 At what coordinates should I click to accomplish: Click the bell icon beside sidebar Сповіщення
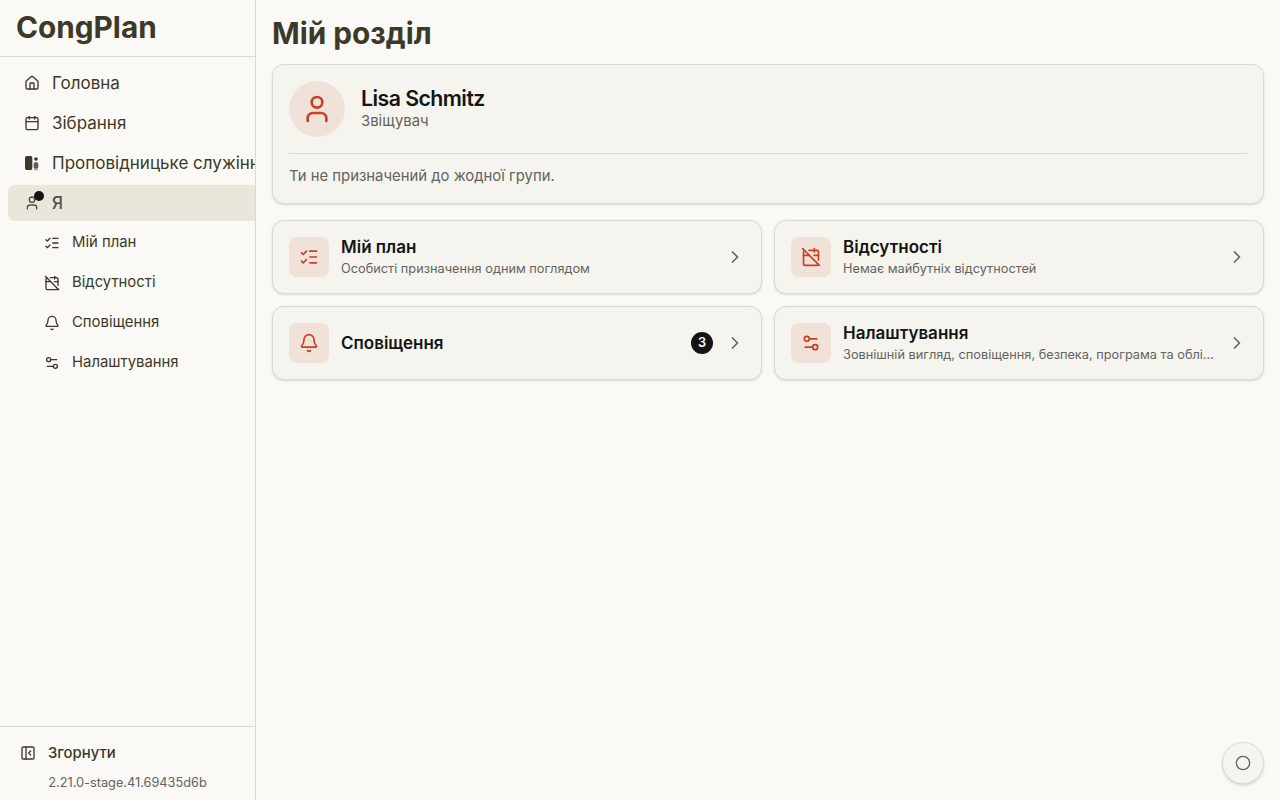[x=52, y=322]
